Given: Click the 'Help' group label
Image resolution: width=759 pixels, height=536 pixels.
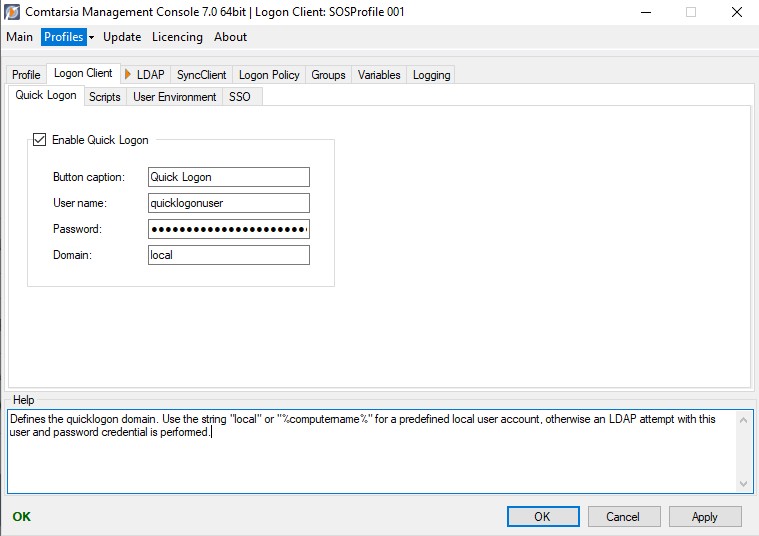Looking at the screenshot, I should tap(23, 400).
